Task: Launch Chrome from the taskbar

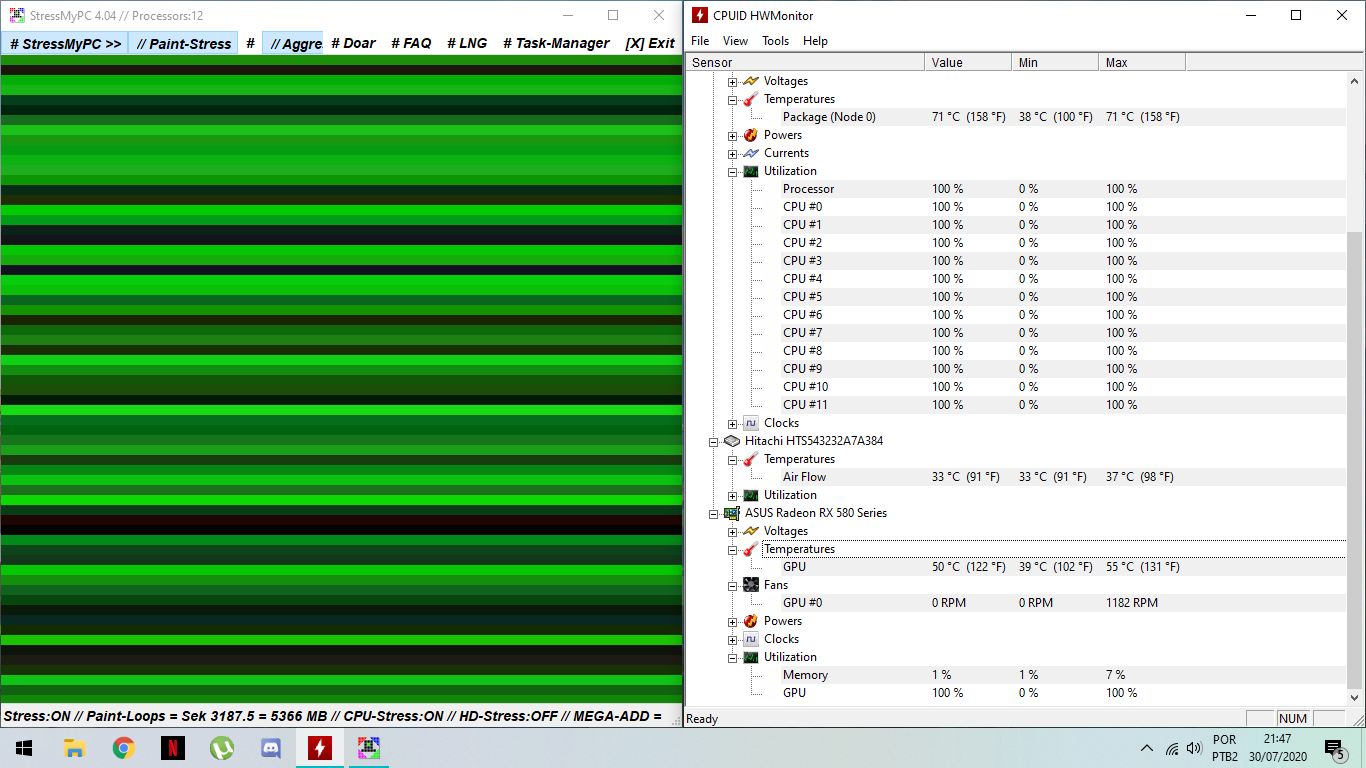Action: pyautogui.click(x=123, y=748)
